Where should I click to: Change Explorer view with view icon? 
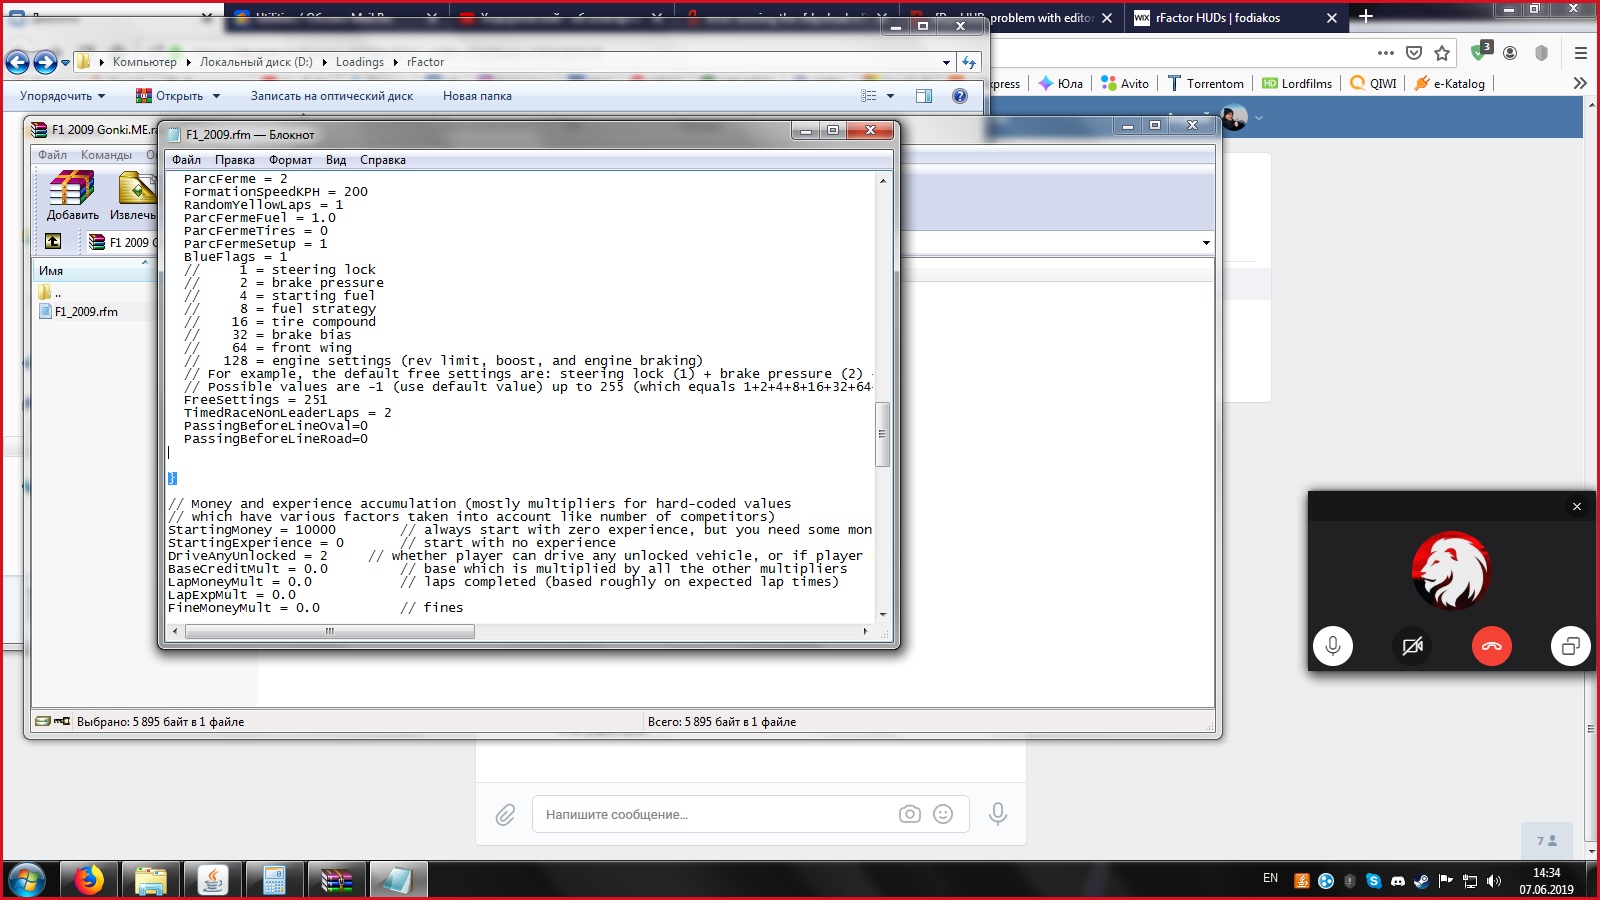869,96
